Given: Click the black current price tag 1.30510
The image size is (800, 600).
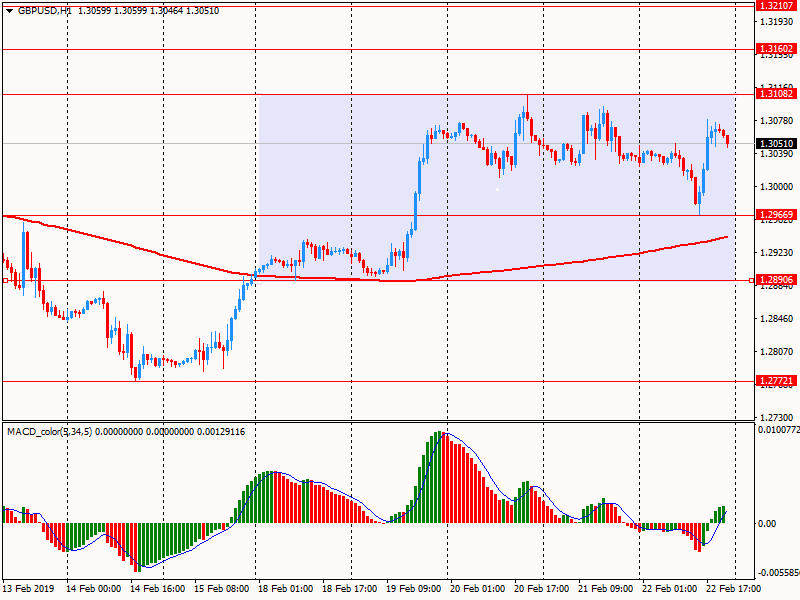Looking at the screenshot, I should [776, 144].
